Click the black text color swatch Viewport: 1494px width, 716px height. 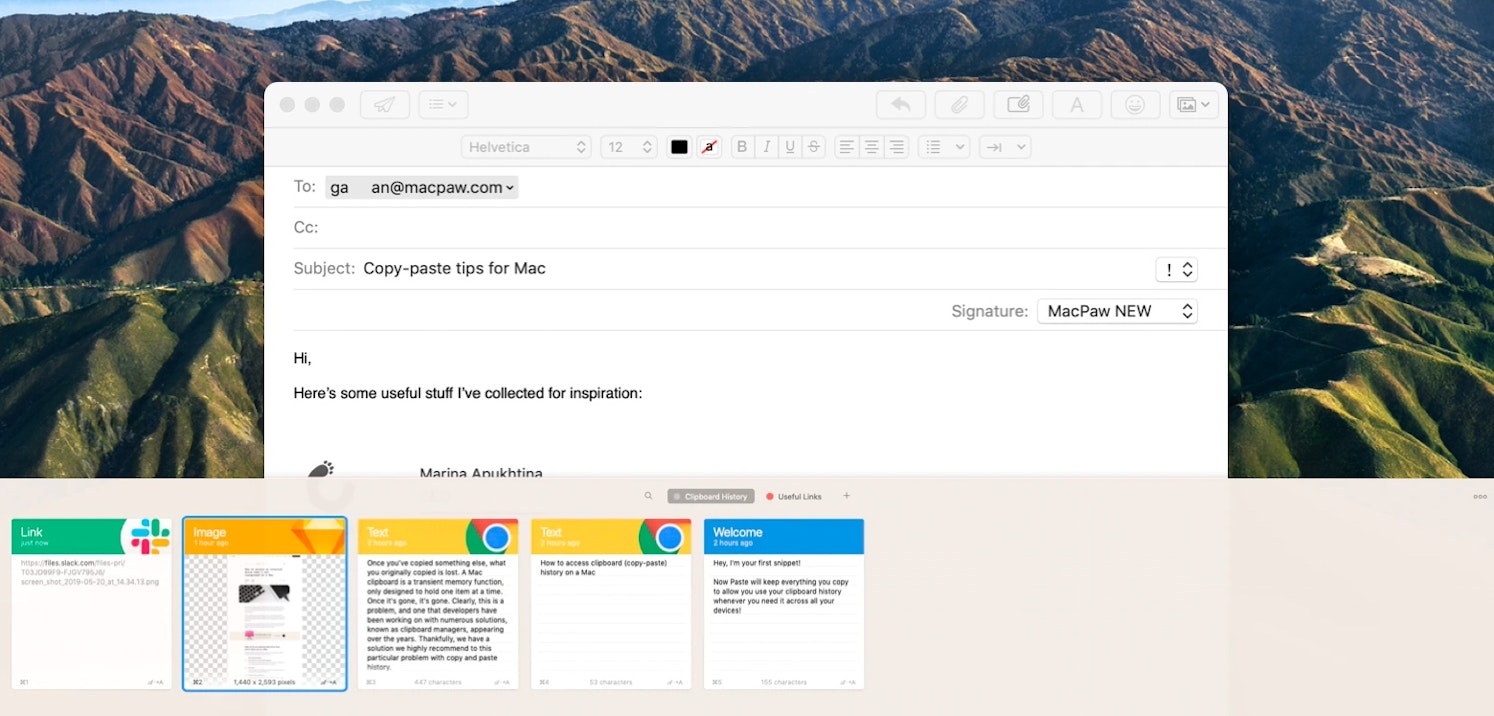pyautogui.click(x=679, y=146)
